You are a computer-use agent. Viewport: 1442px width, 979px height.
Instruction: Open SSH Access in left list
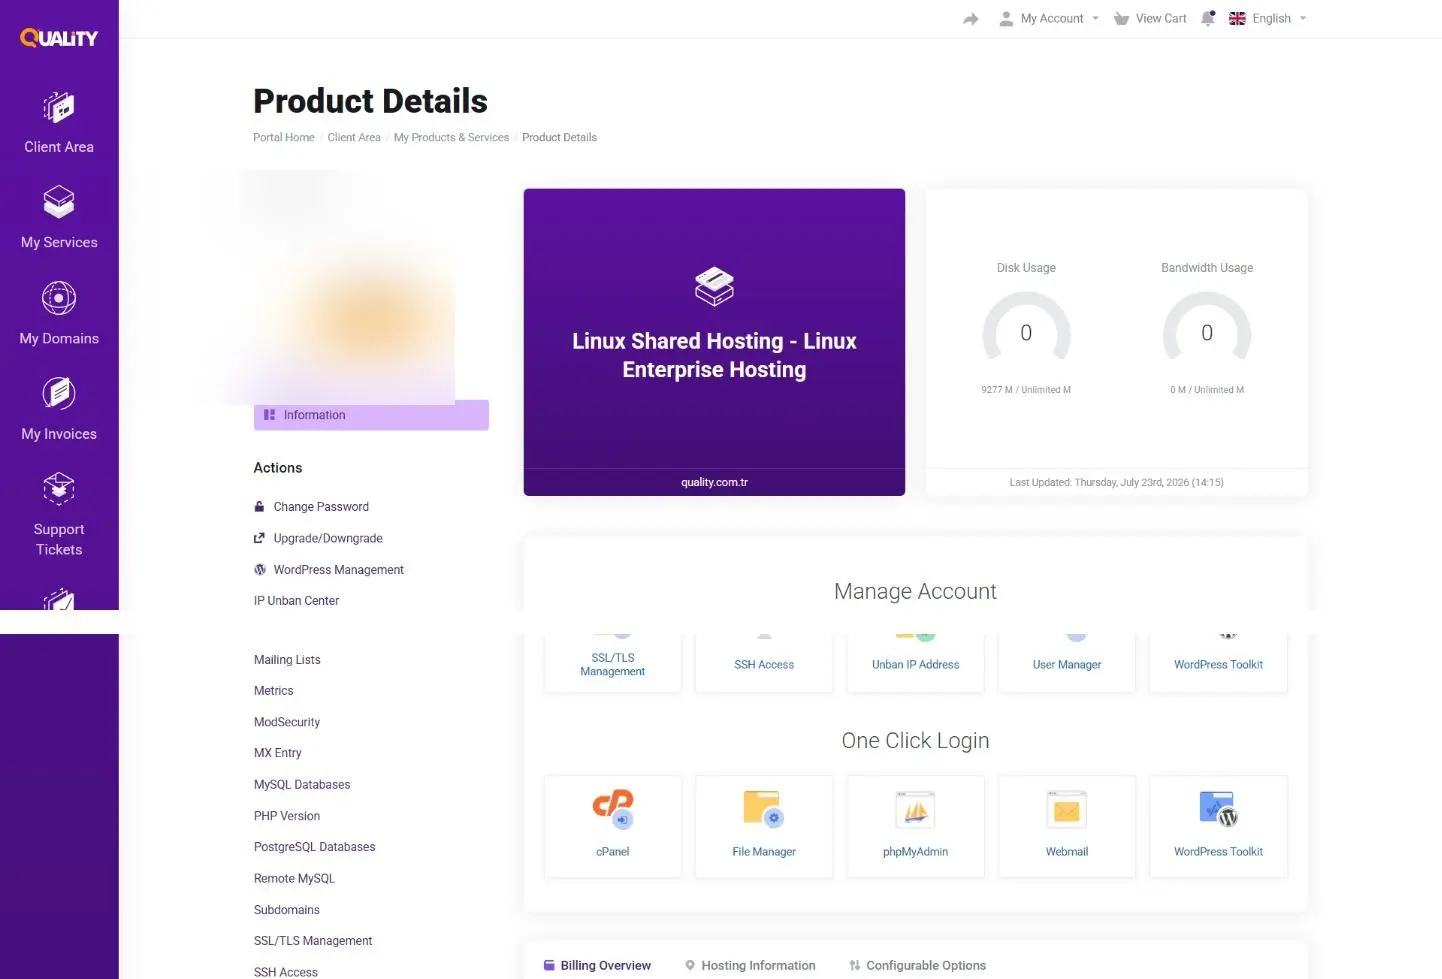coord(286,972)
